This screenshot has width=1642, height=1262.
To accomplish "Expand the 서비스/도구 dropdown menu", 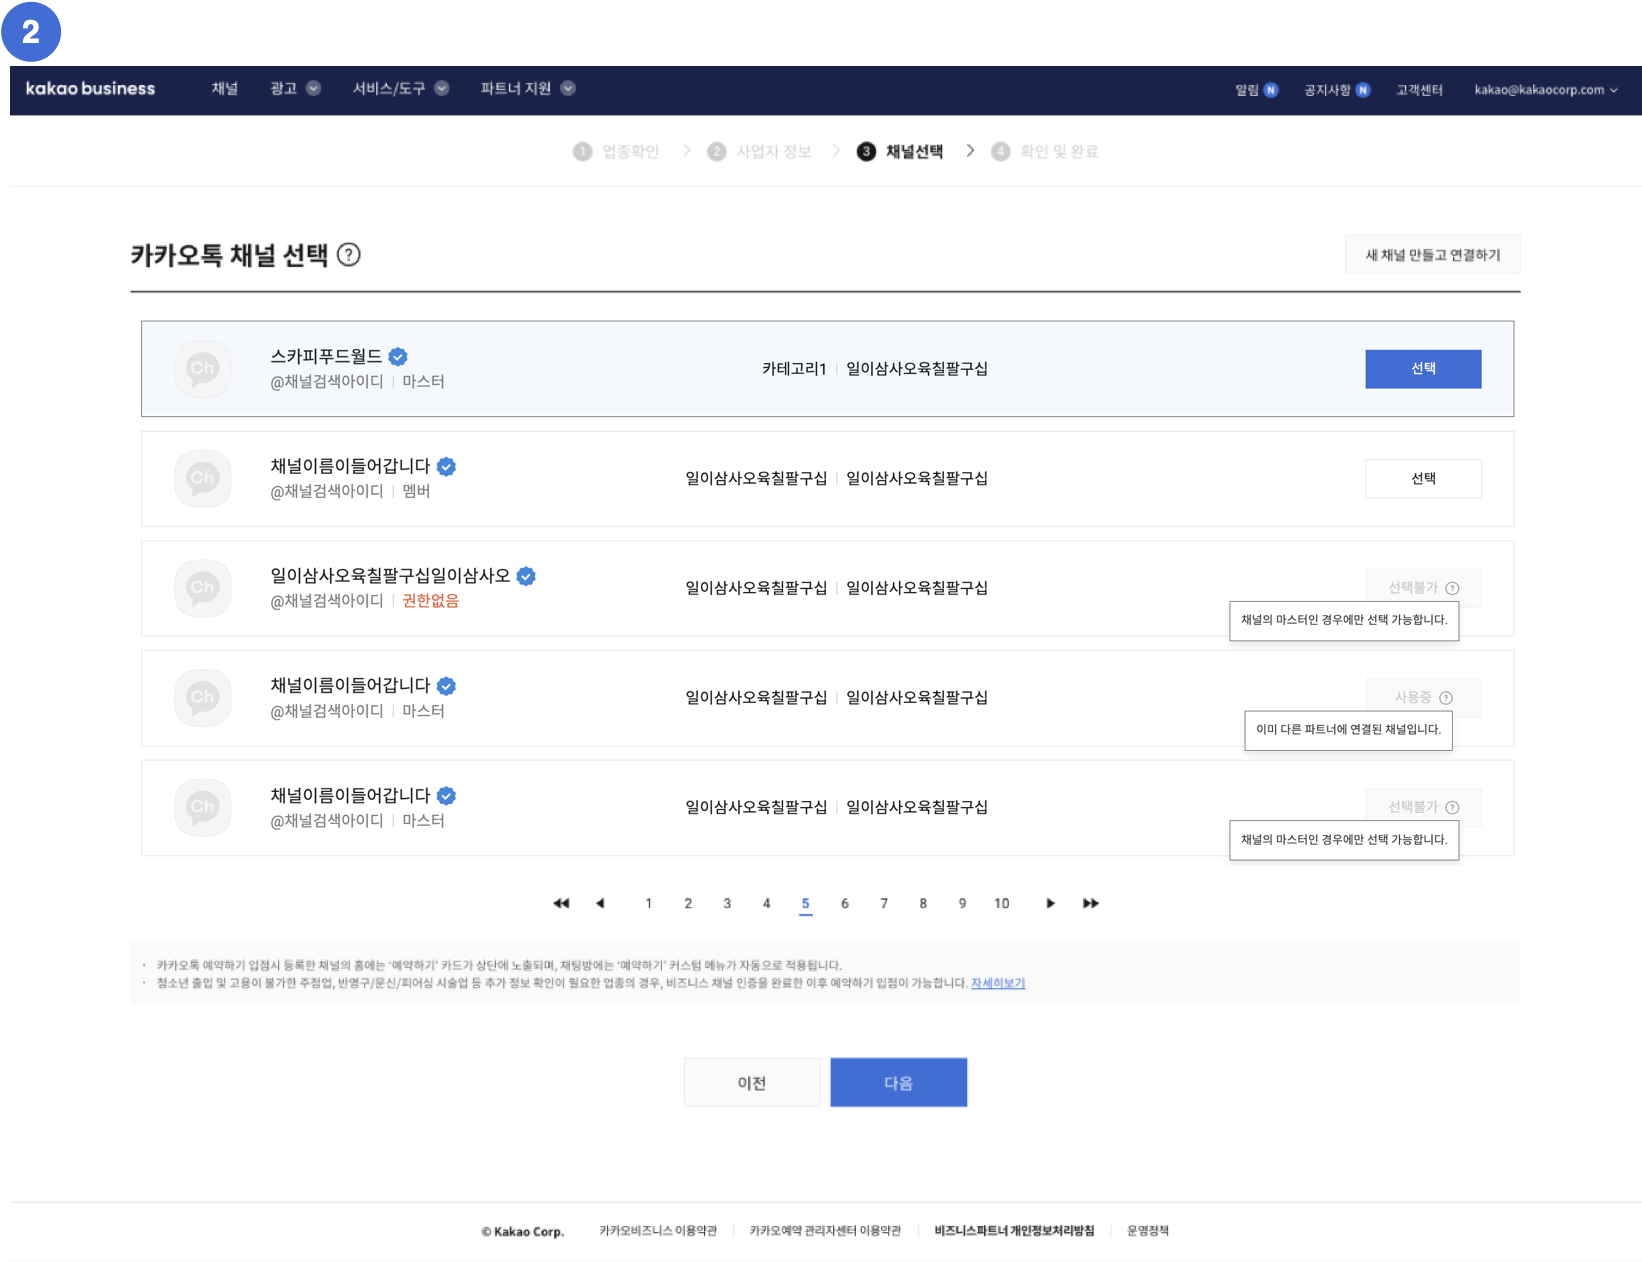I will tap(400, 89).
